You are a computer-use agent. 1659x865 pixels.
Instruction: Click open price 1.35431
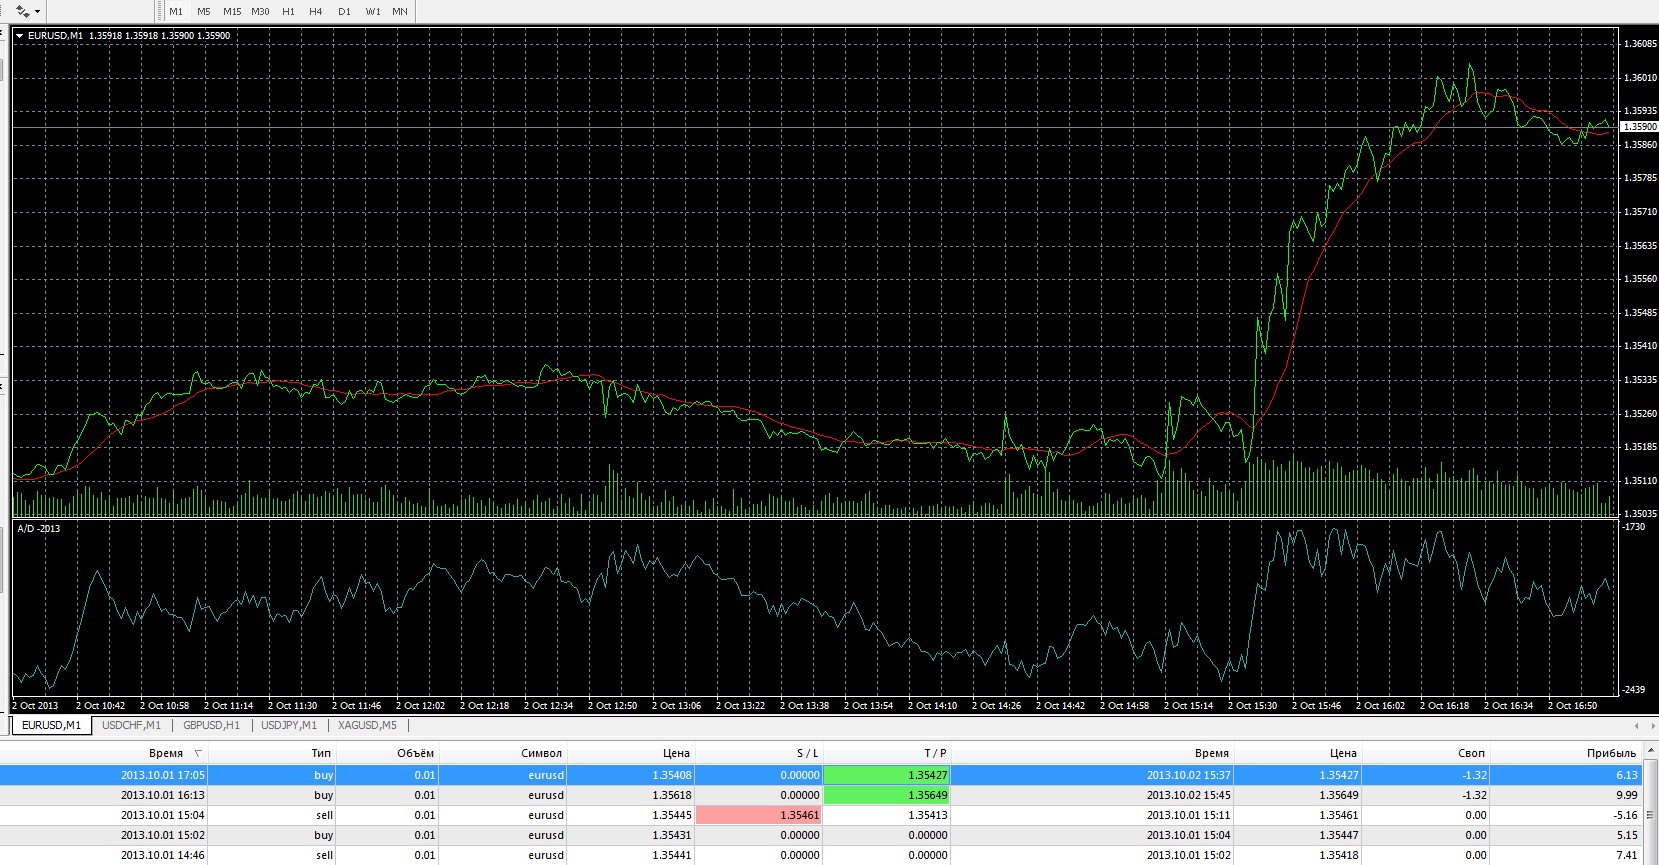tap(672, 835)
